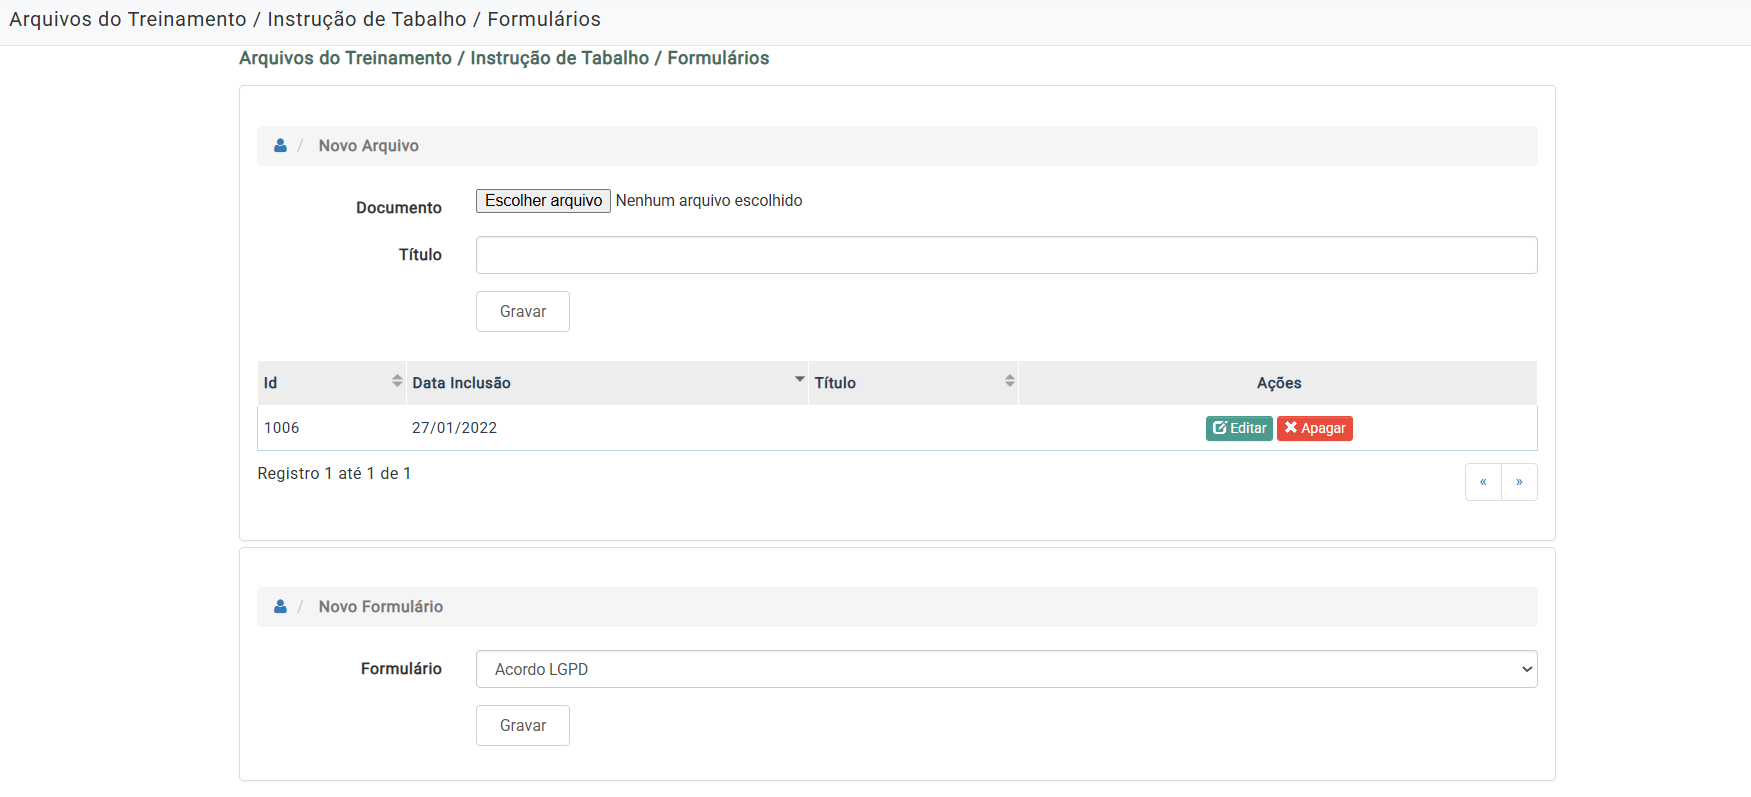Expand the Formulário dropdown showing Acordo LGPD
This screenshot has height=797, width=1751.
point(1006,669)
